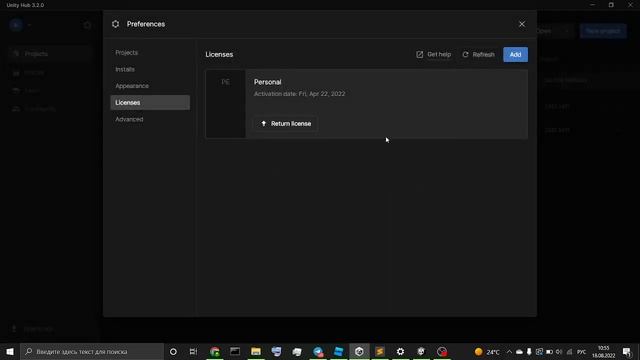Click the activation date text
The width and height of the screenshot is (640, 360).
299,94
